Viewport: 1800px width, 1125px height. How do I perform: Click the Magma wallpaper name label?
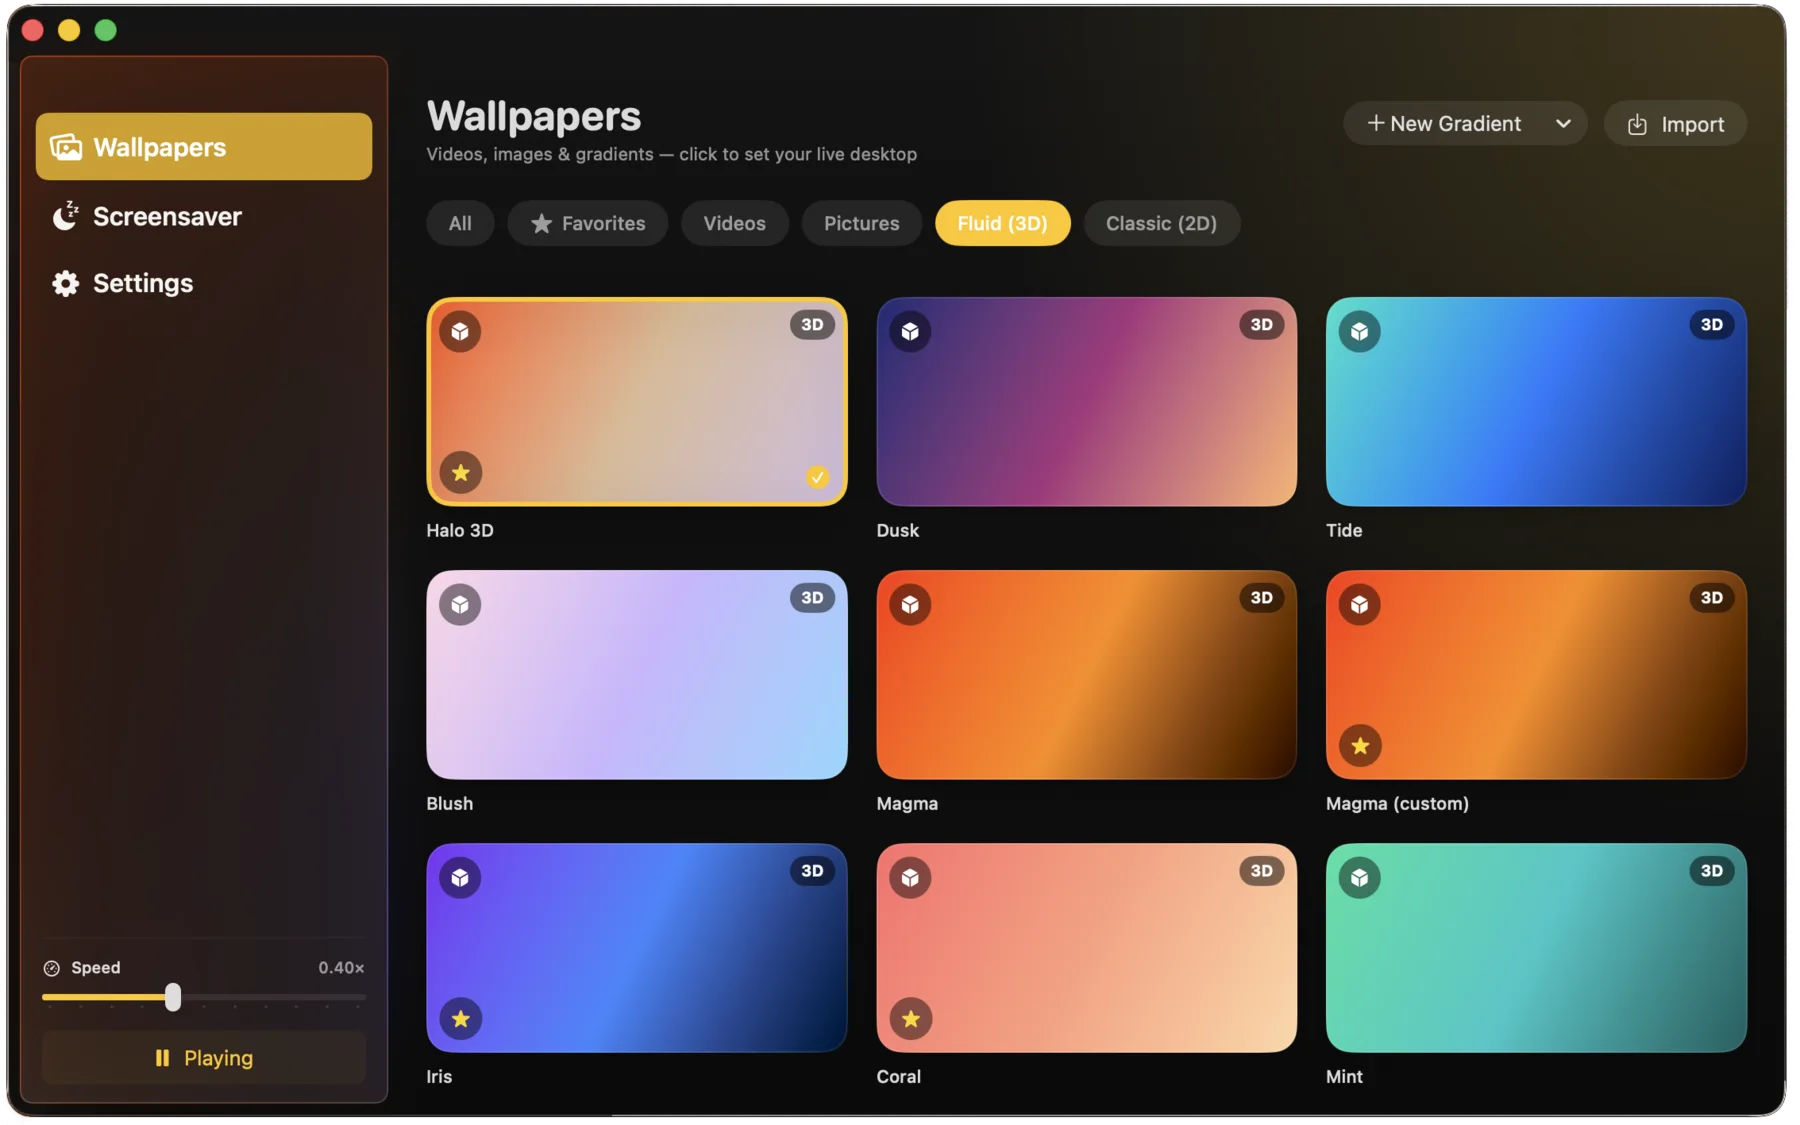(x=907, y=803)
